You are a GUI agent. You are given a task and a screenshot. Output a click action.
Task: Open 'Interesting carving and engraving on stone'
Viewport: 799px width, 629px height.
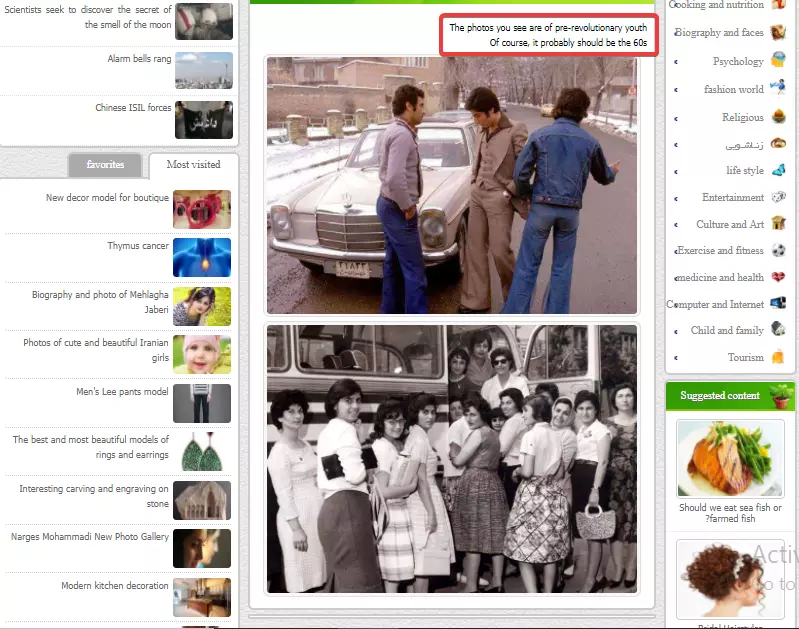pos(94,496)
